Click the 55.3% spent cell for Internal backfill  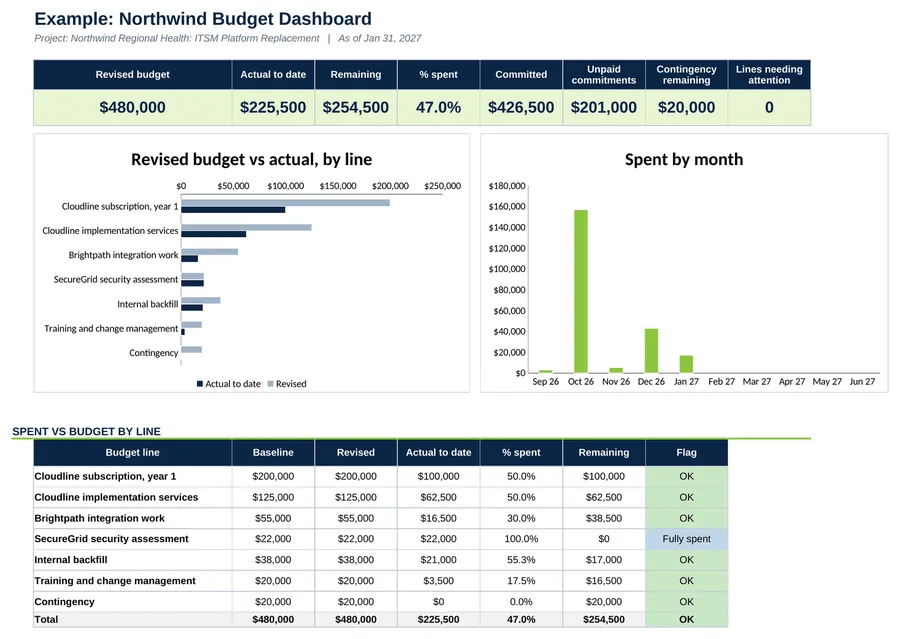point(521,560)
